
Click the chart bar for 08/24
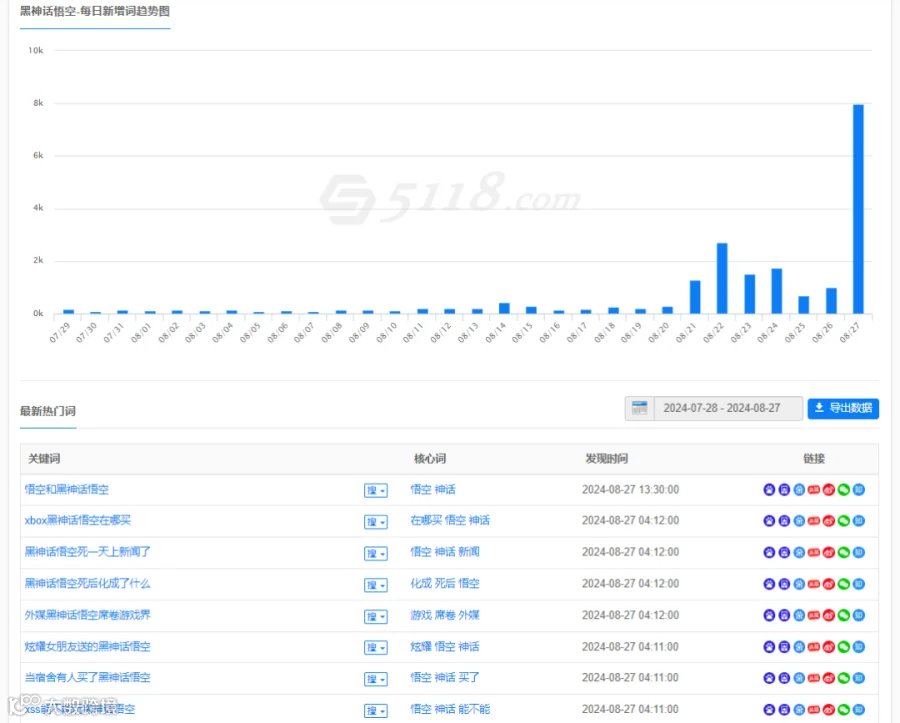click(777, 291)
